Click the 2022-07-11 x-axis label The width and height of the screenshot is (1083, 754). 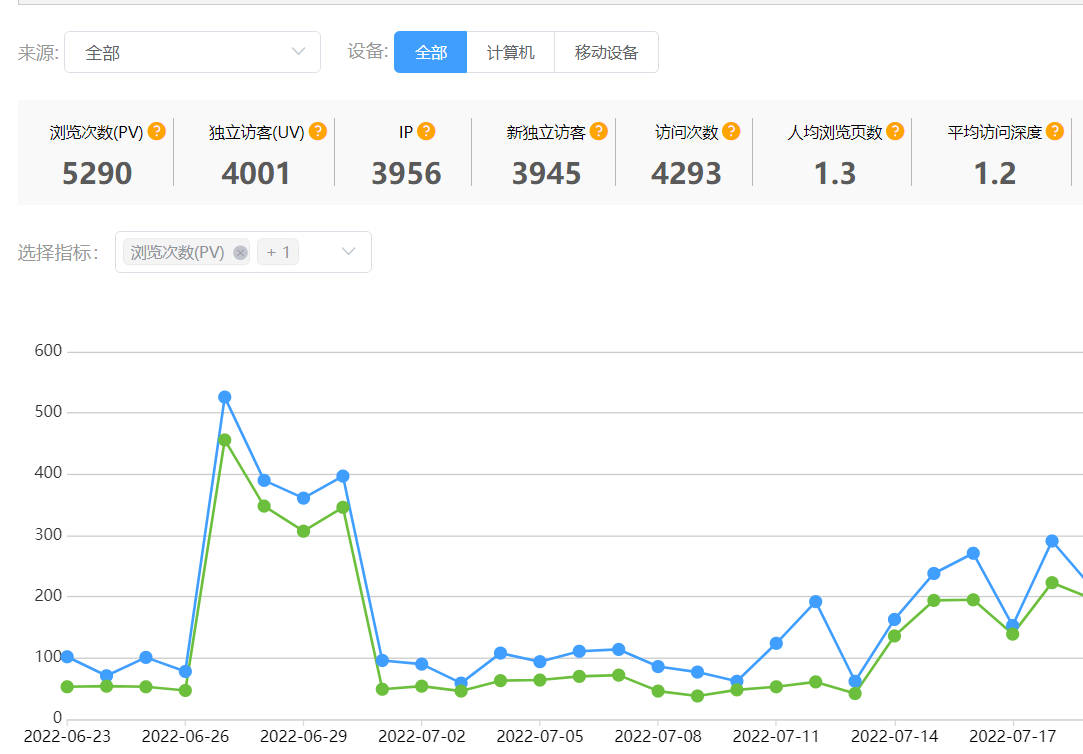[776, 736]
